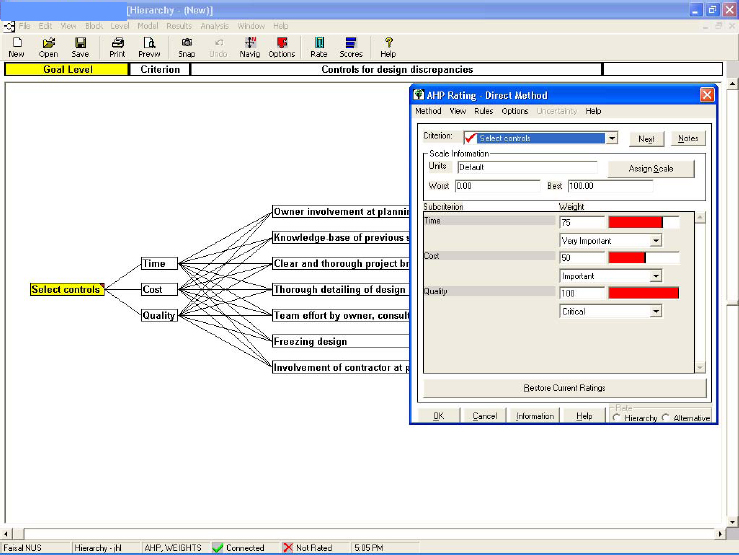Click the Criterion header cell
The height and width of the screenshot is (555, 739).
pos(160,69)
